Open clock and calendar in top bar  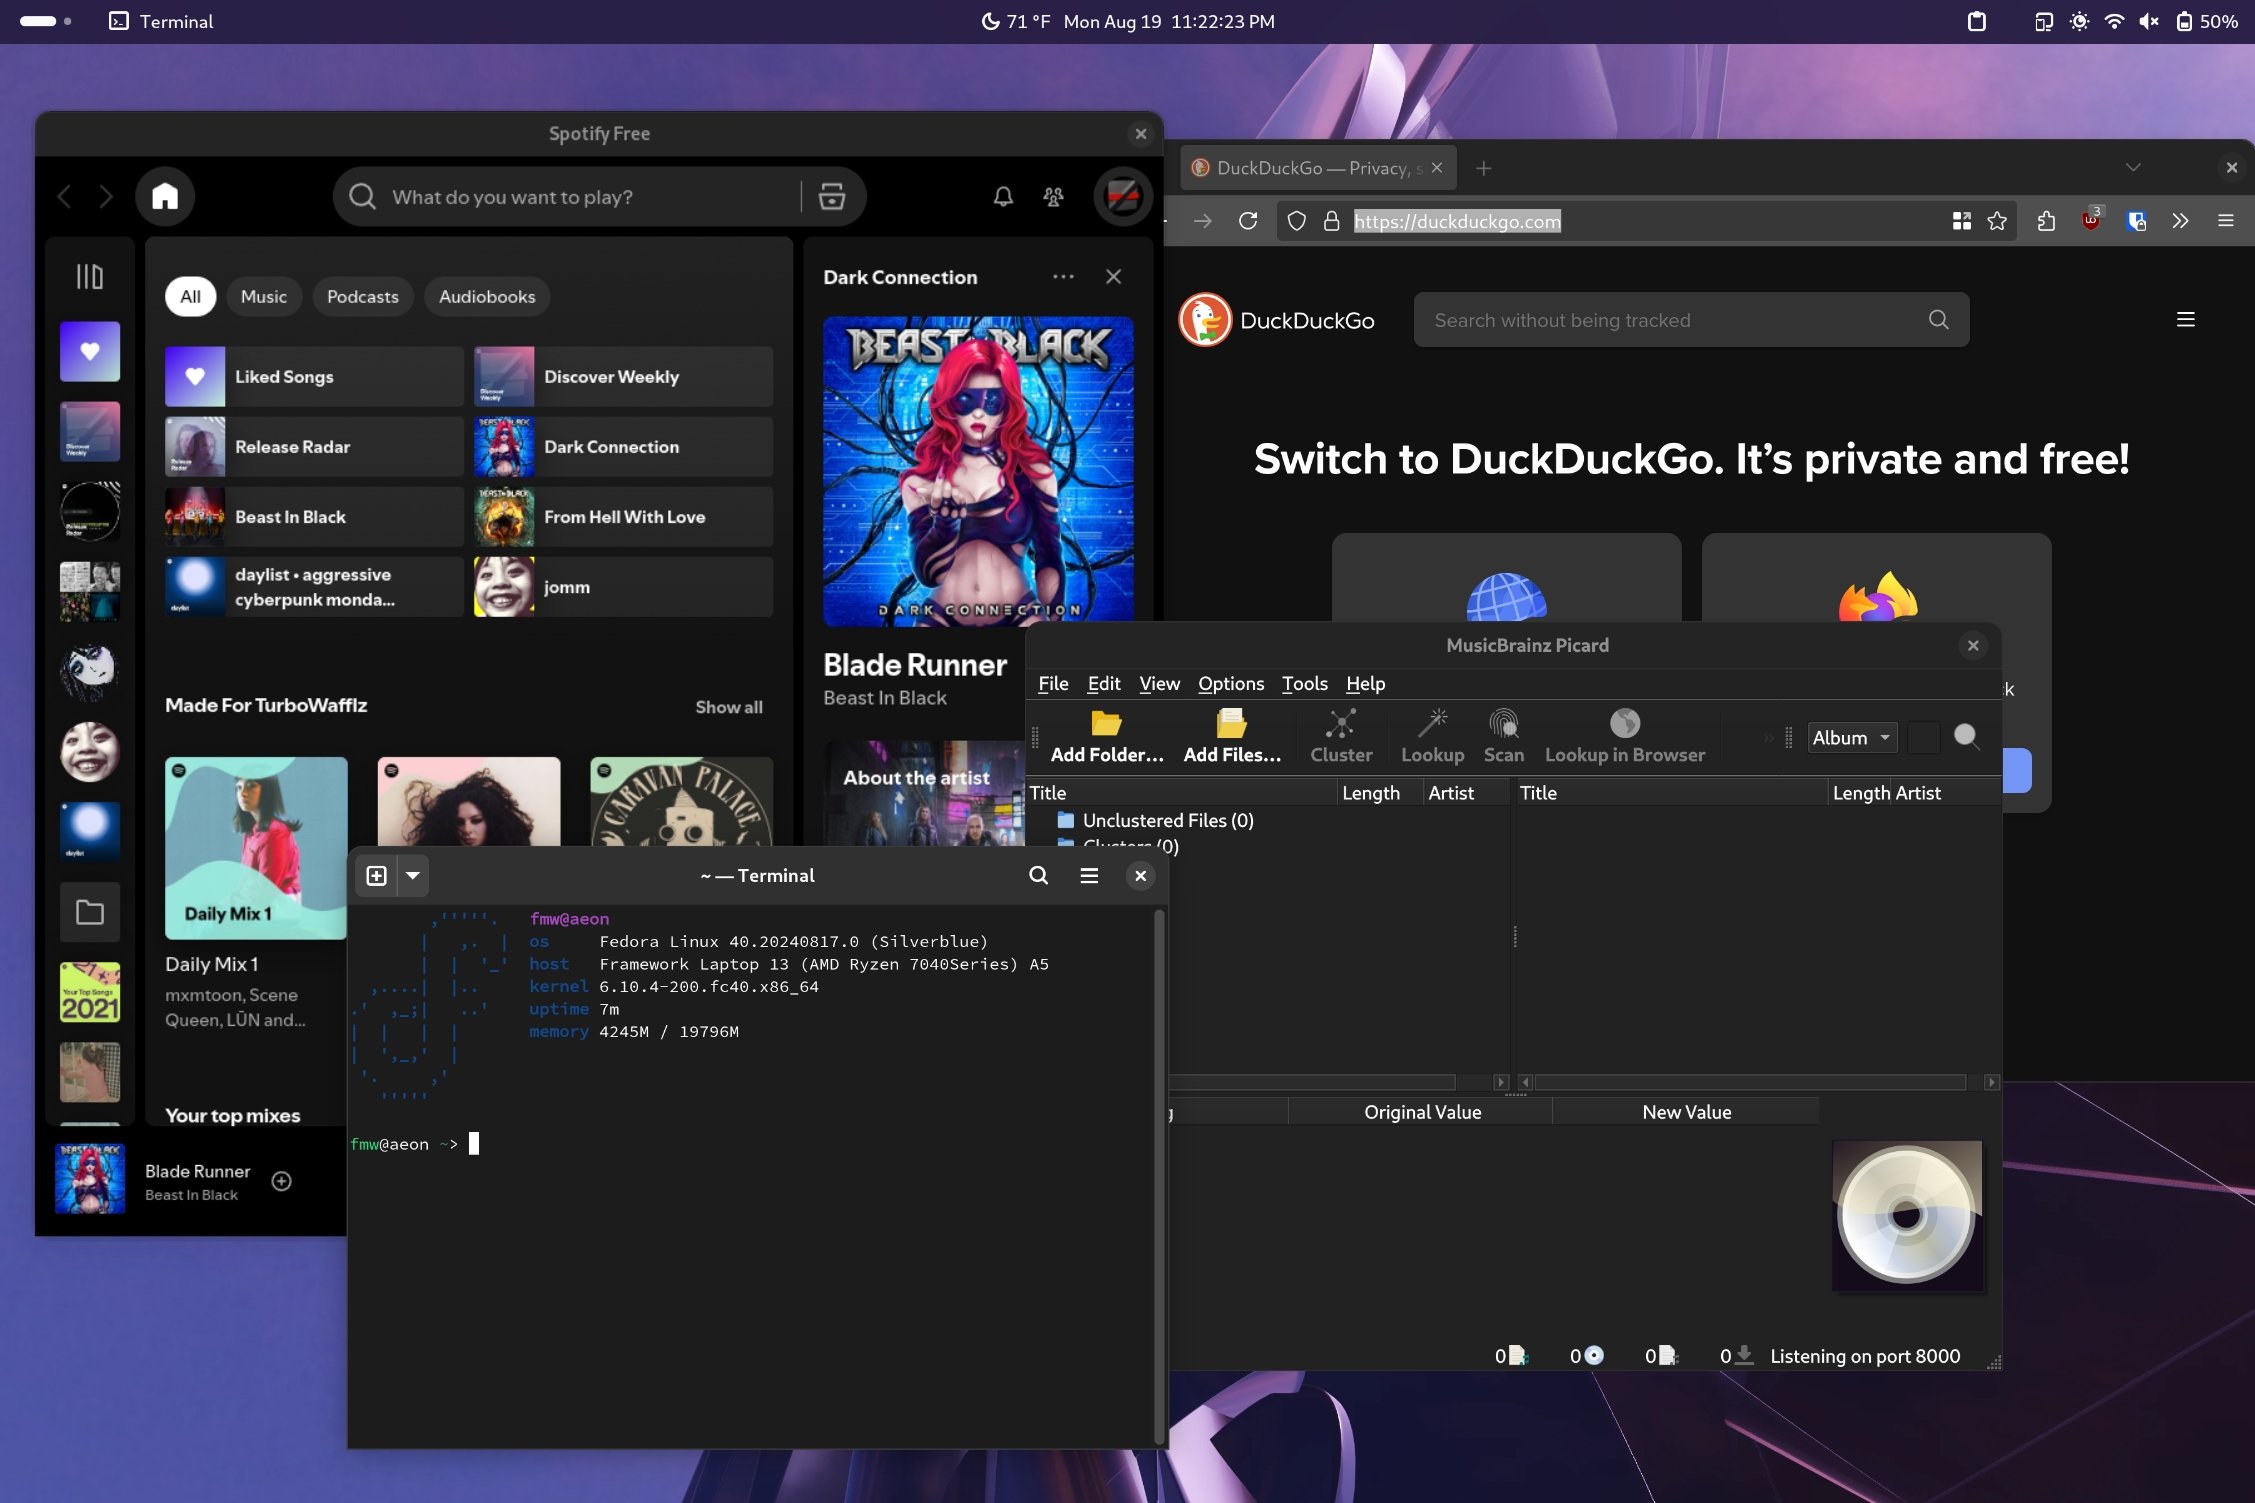(x=1168, y=21)
